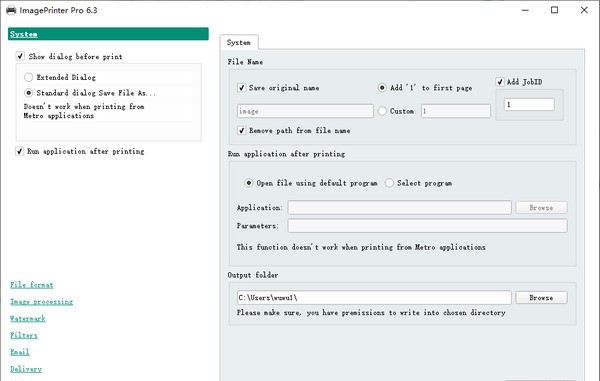Click the write permissions notice text
This screenshot has height=381, width=600.
(x=371, y=313)
